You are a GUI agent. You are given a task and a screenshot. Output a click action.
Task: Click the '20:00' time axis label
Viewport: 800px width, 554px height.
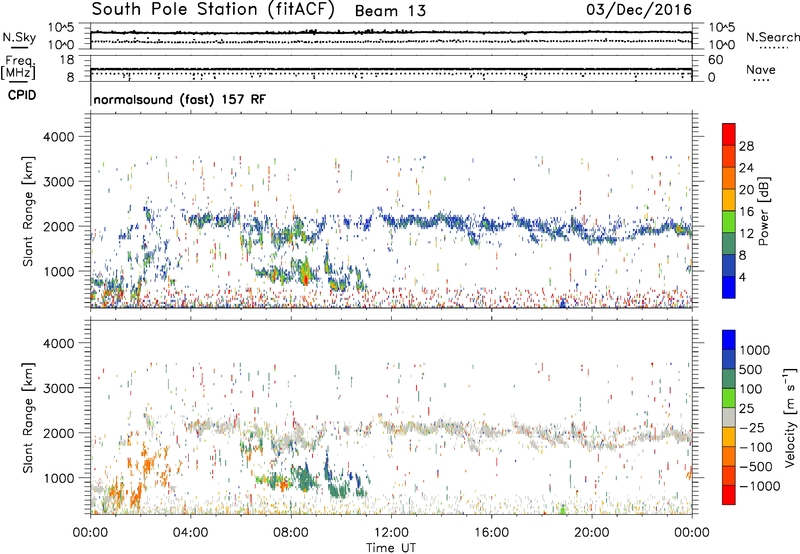(591, 533)
